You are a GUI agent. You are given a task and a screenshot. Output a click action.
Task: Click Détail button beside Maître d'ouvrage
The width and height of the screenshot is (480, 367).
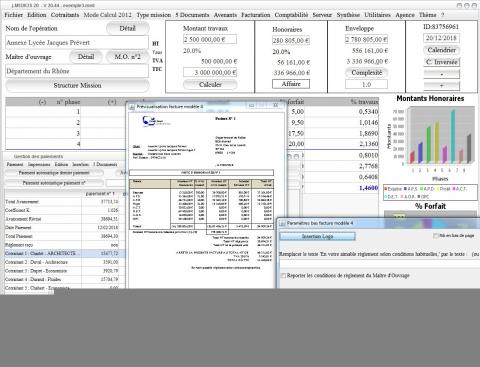click(x=86, y=57)
